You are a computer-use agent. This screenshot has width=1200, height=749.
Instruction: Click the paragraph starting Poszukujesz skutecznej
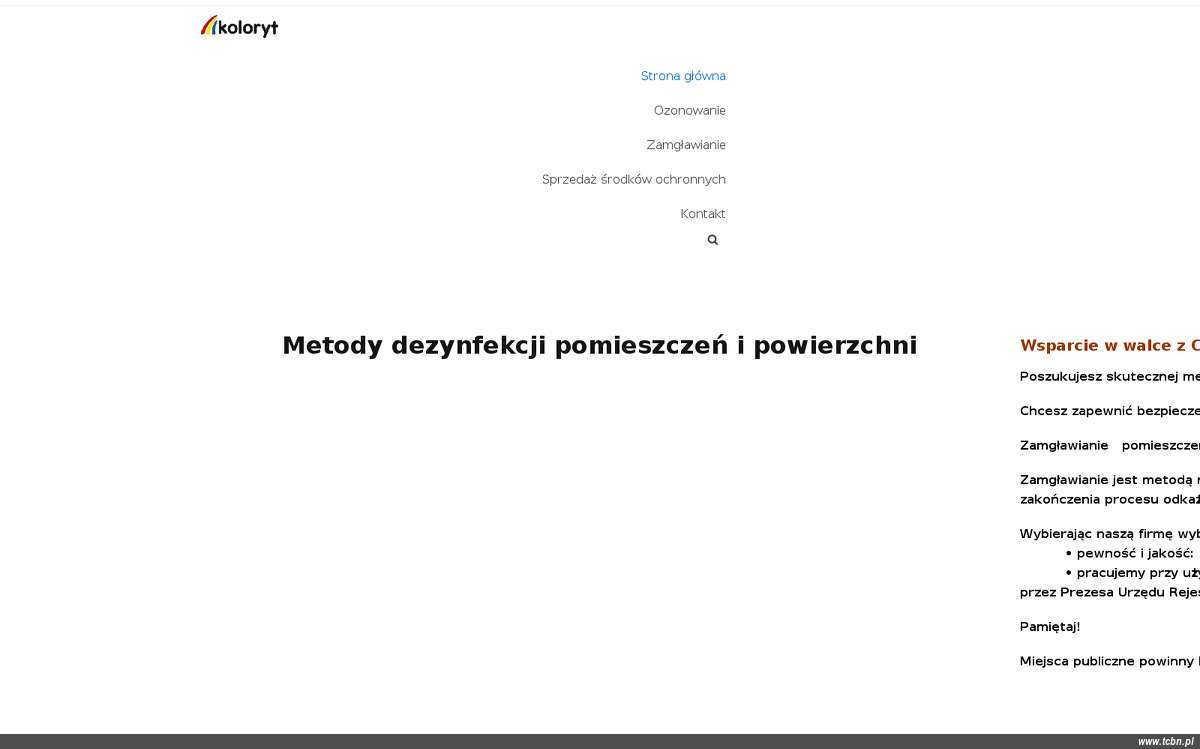(1109, 377)
